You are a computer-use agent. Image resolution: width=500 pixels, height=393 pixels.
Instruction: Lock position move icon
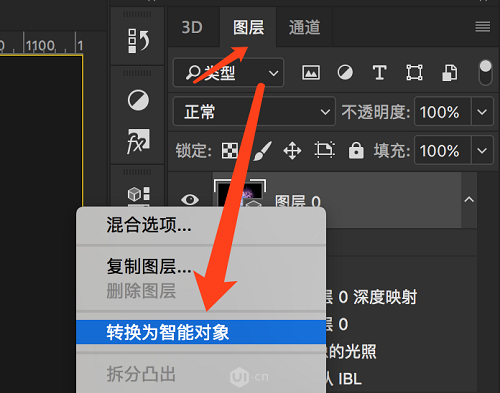292,151
